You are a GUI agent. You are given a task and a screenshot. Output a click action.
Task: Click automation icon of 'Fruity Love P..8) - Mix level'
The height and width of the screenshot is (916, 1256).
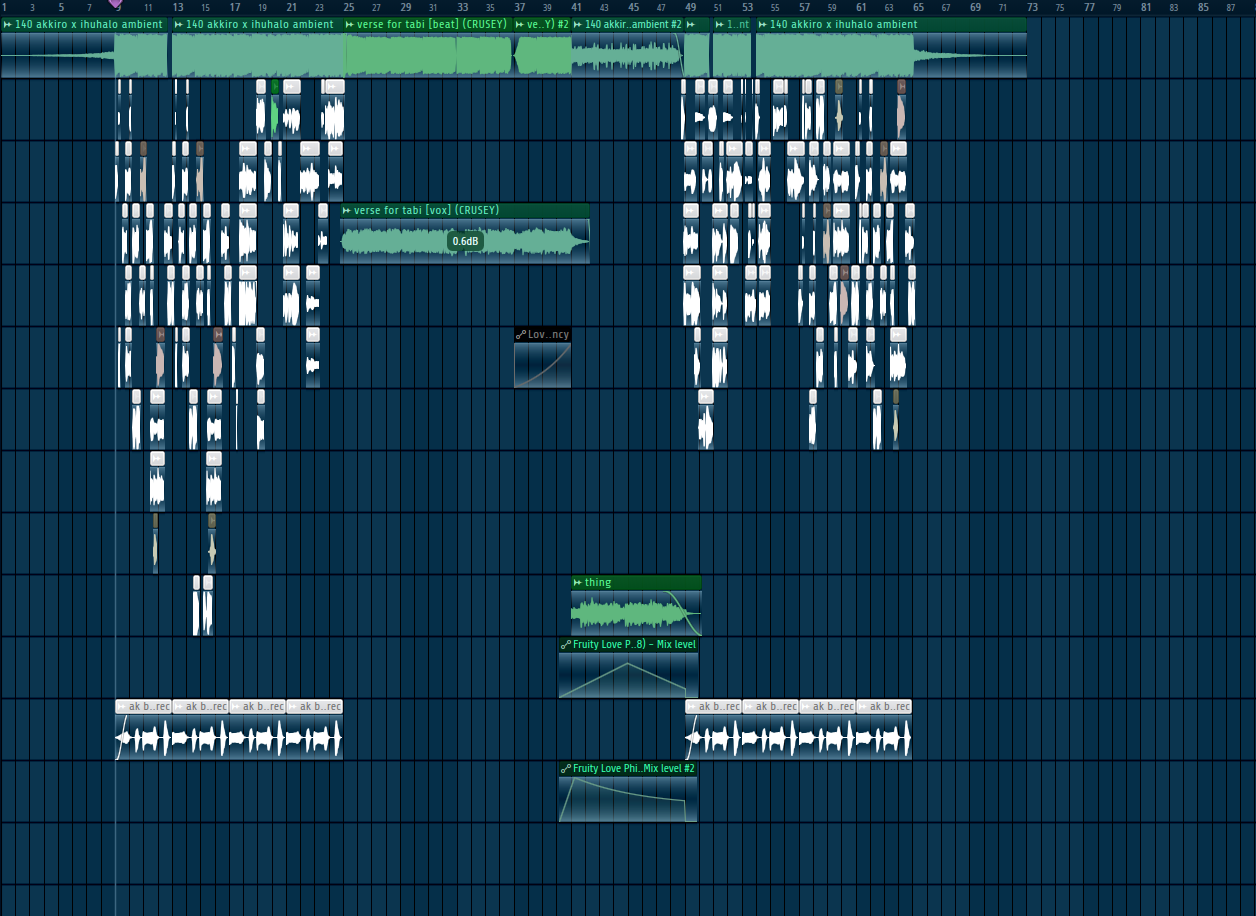(565, 645)
